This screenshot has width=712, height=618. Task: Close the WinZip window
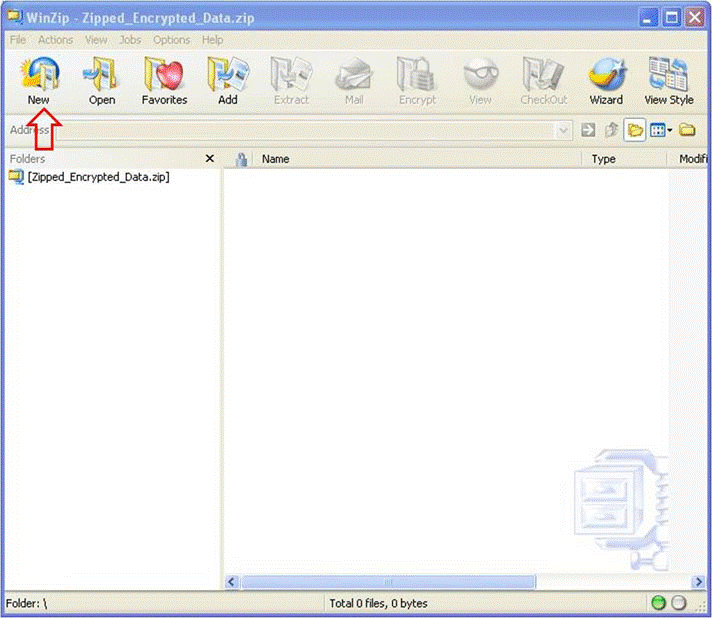[x=695, y=18]
